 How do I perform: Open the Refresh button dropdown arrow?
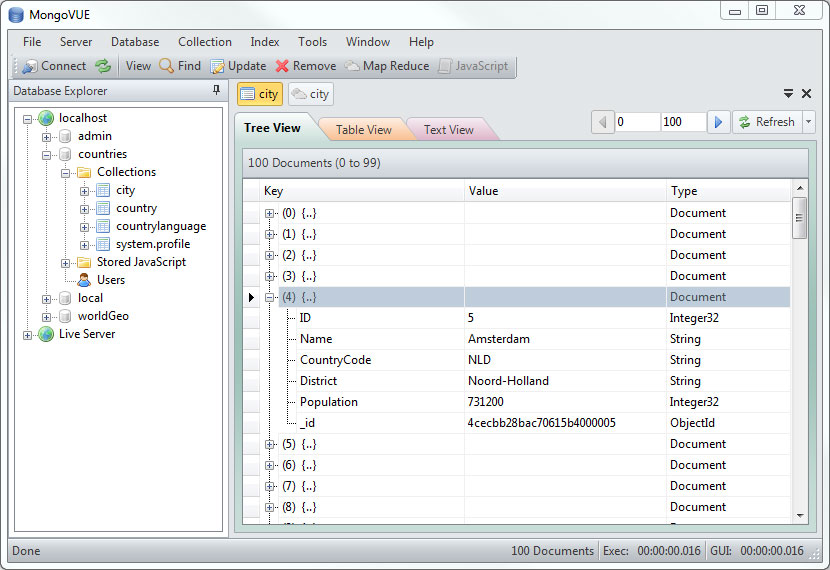(x=808, y=122)
